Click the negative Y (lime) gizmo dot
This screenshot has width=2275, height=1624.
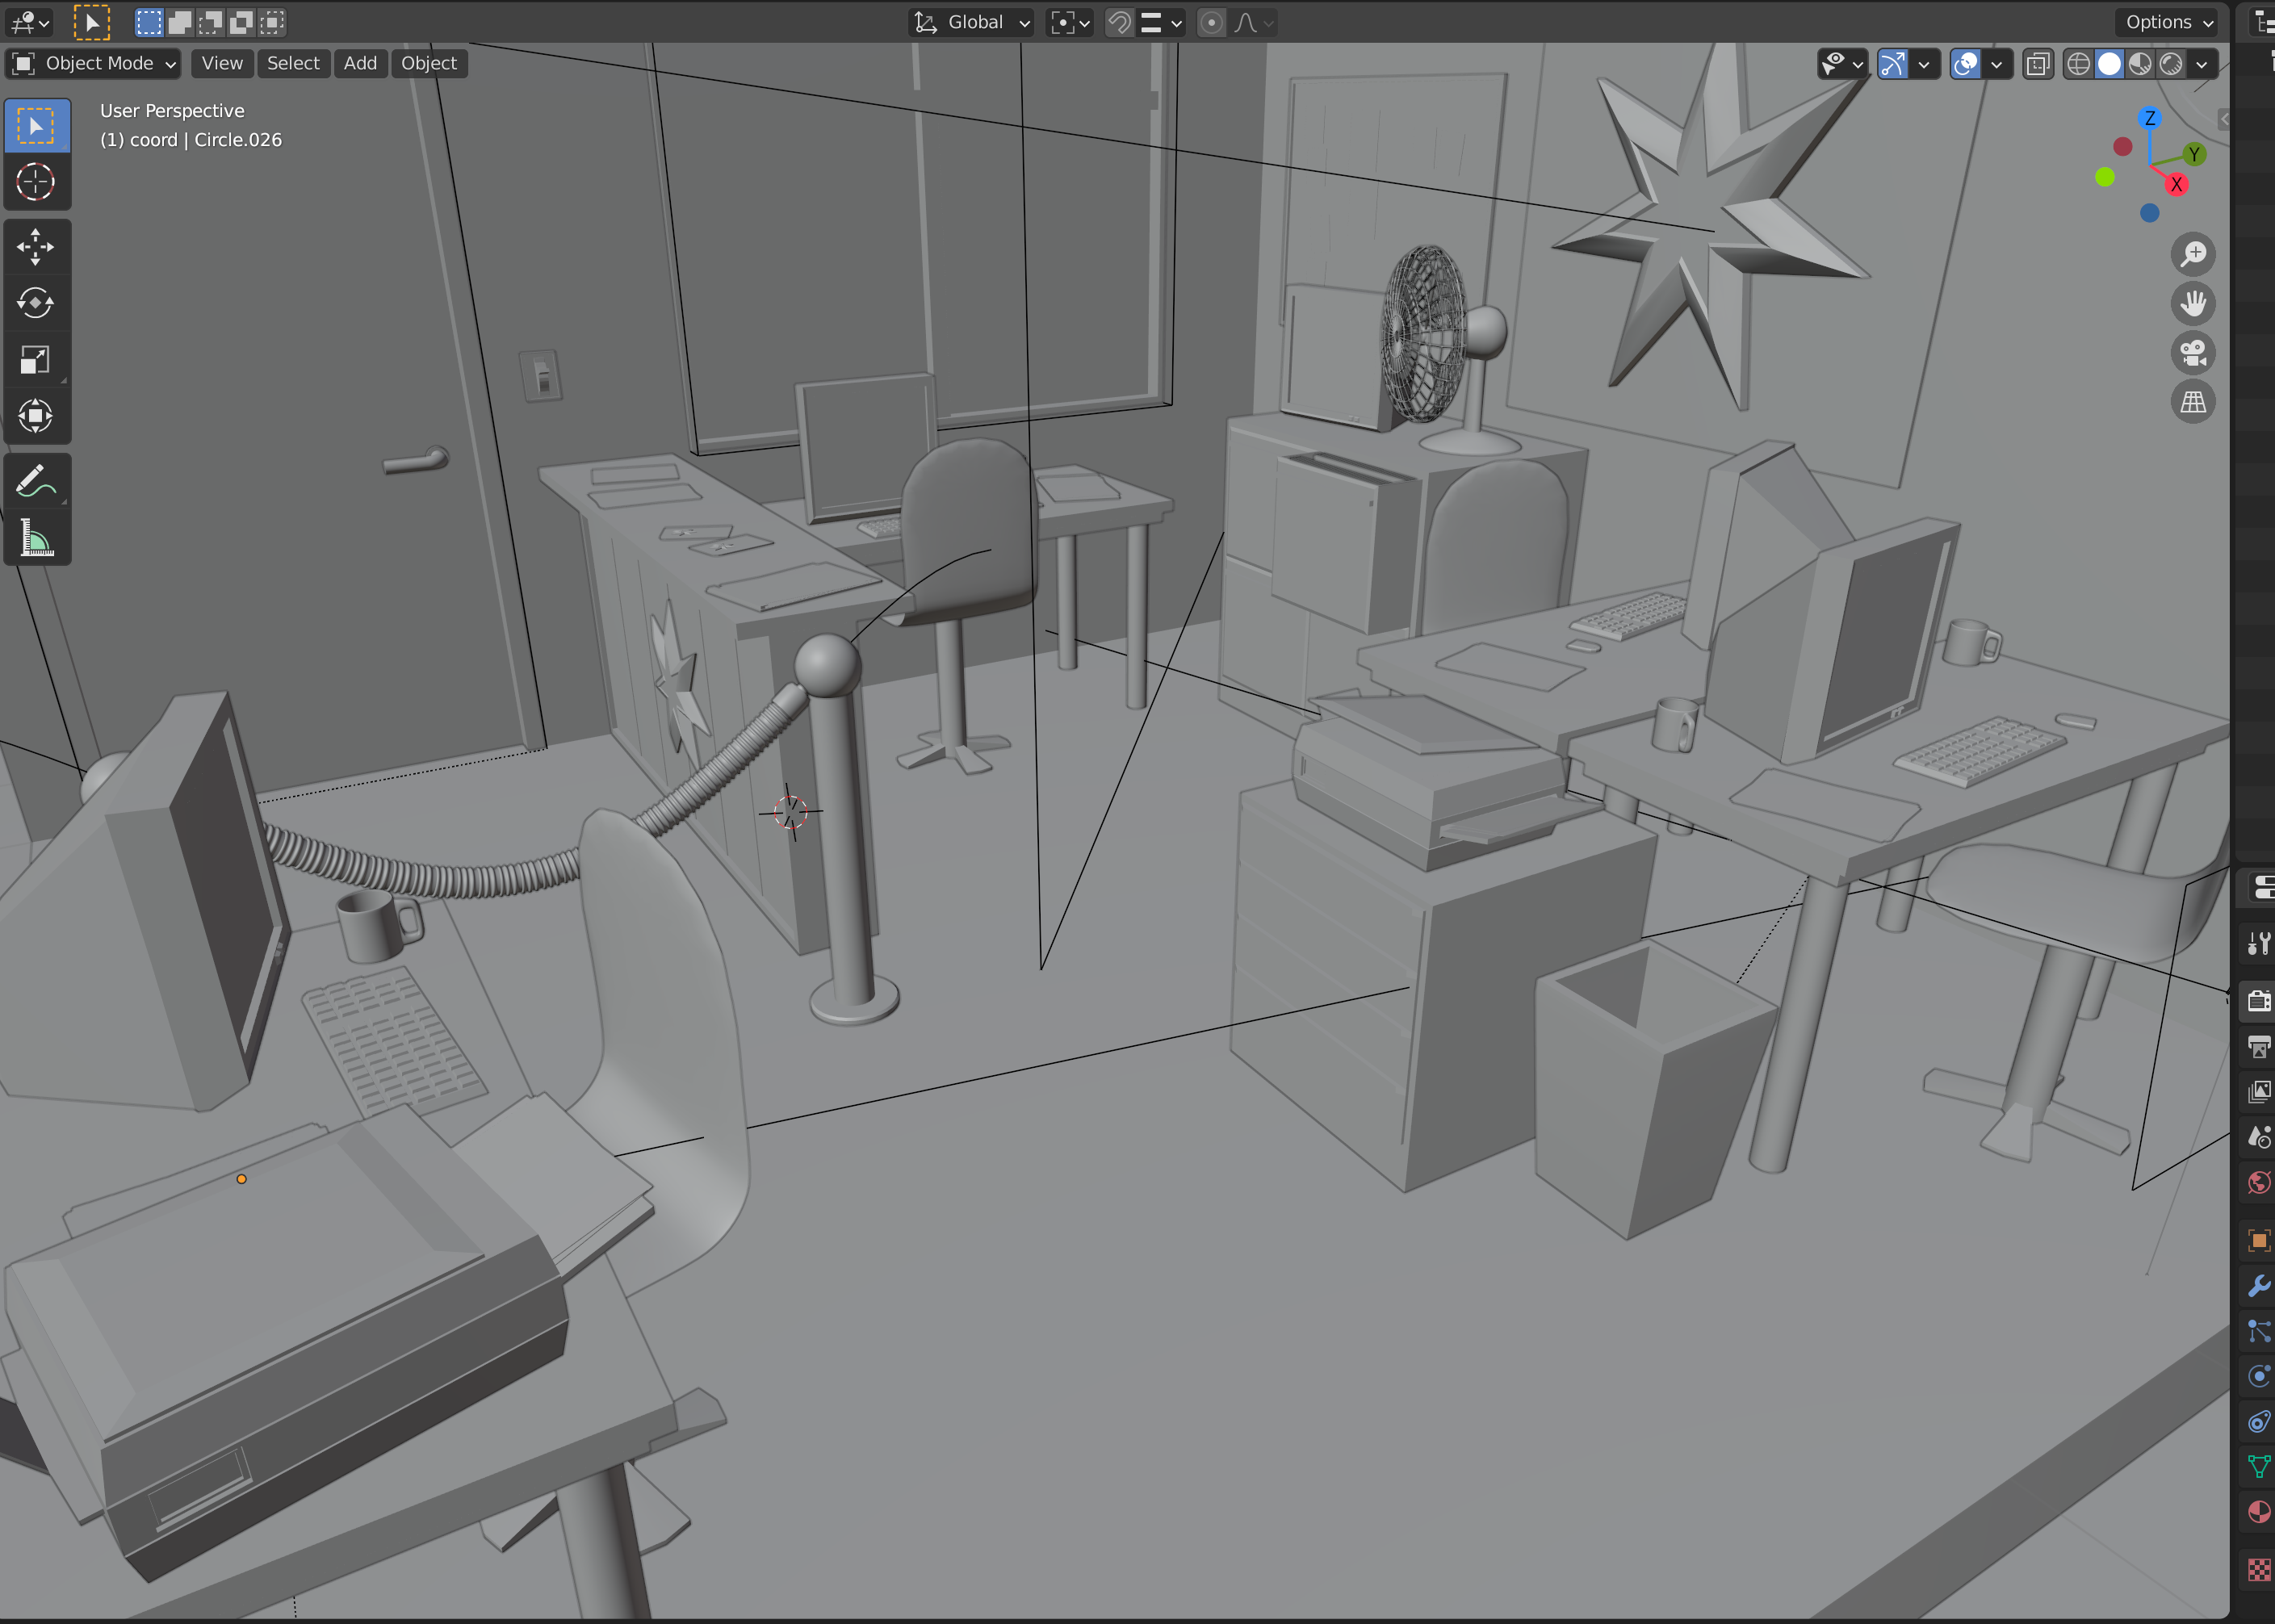2105,177
